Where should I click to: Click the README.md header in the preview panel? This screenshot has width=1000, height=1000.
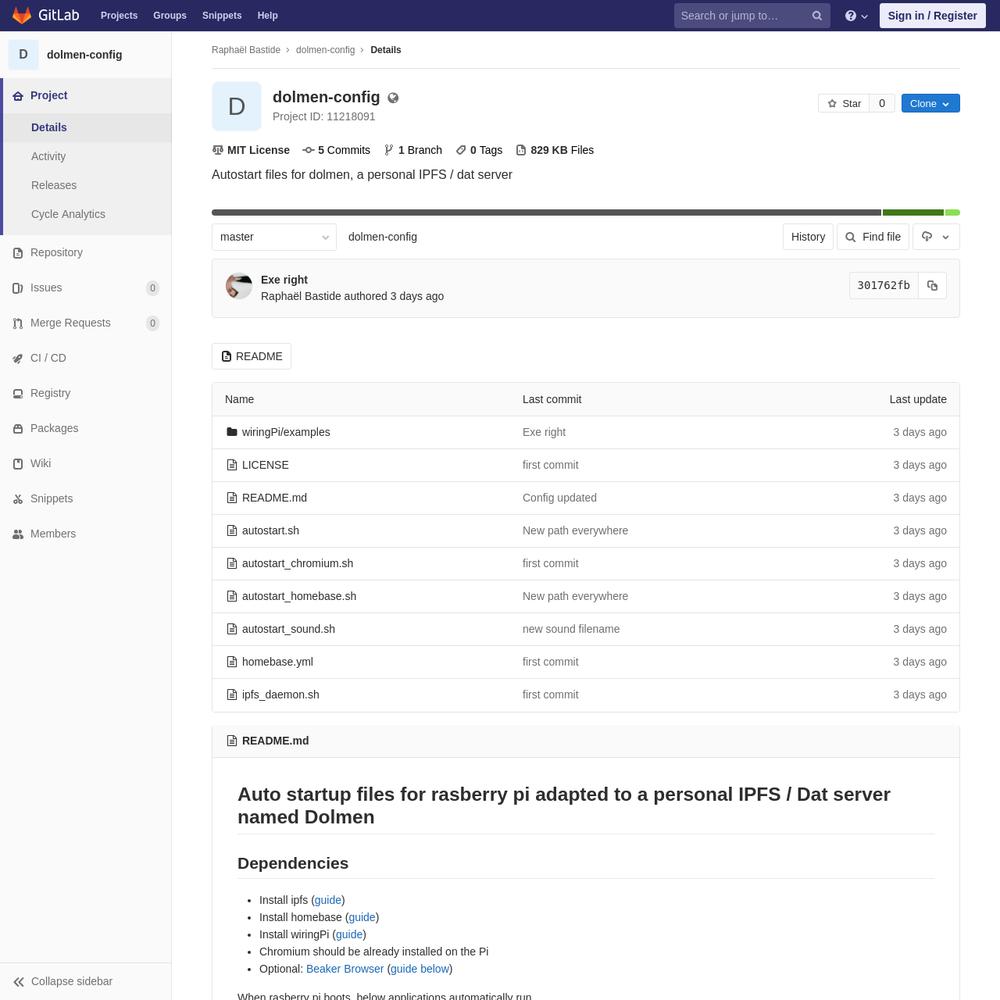(x=275, y=741)
